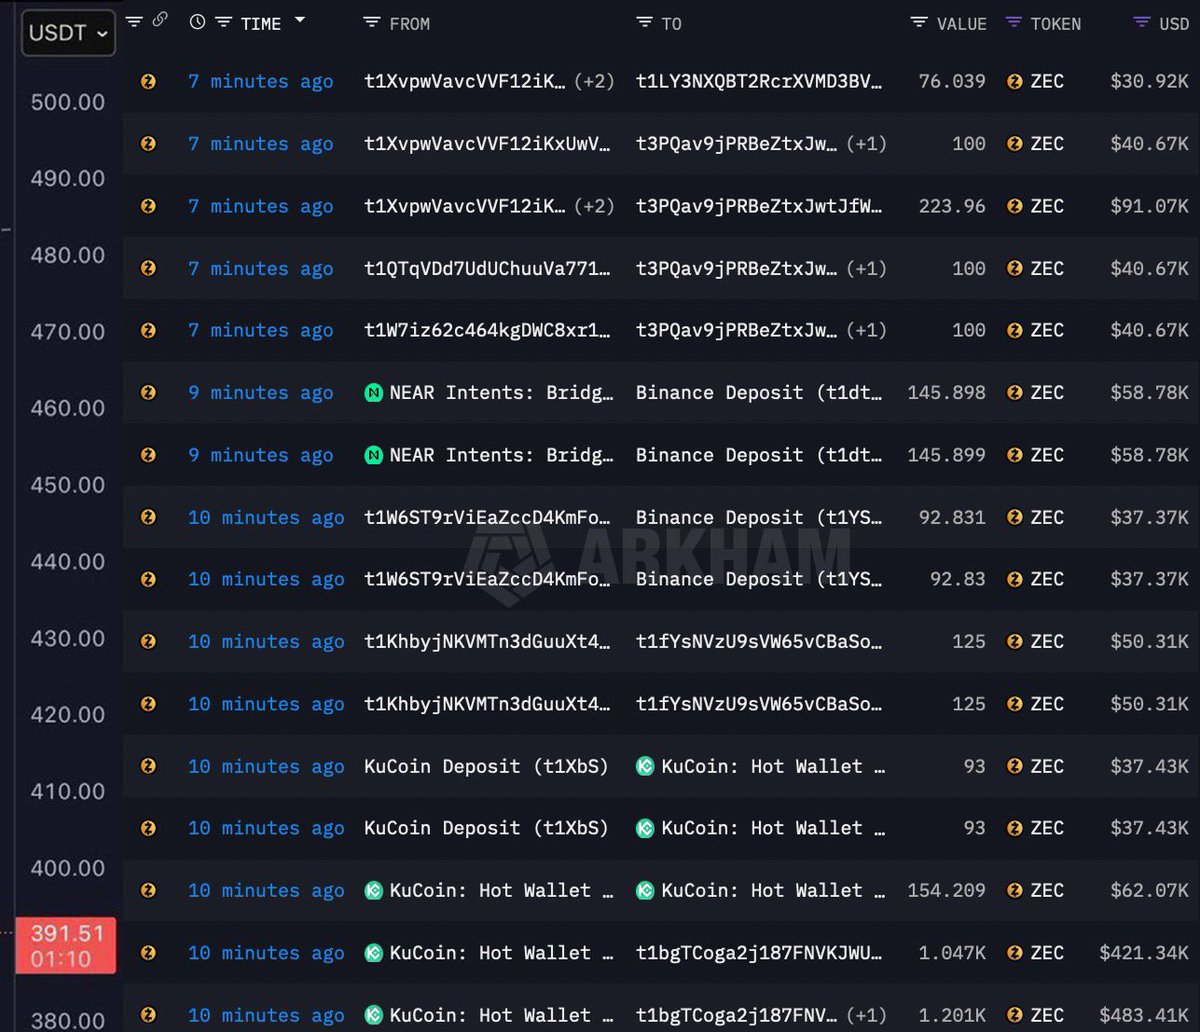The width and height of the screenshot is (1200, 1032).
Task: Click the TIME column header label
Action: tap(261, 24)
